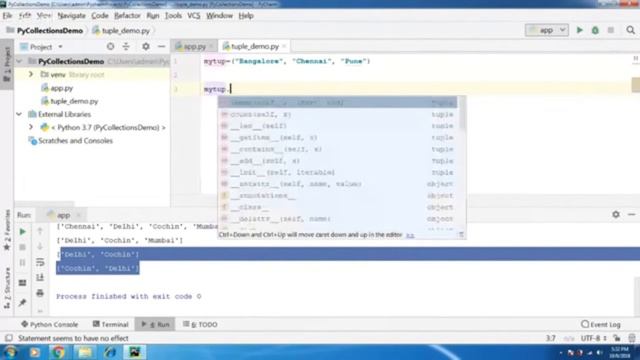Open the Run menu
The height and width of the screenshot is (360, 640).
pyautogui.click(x=153, y=16)
